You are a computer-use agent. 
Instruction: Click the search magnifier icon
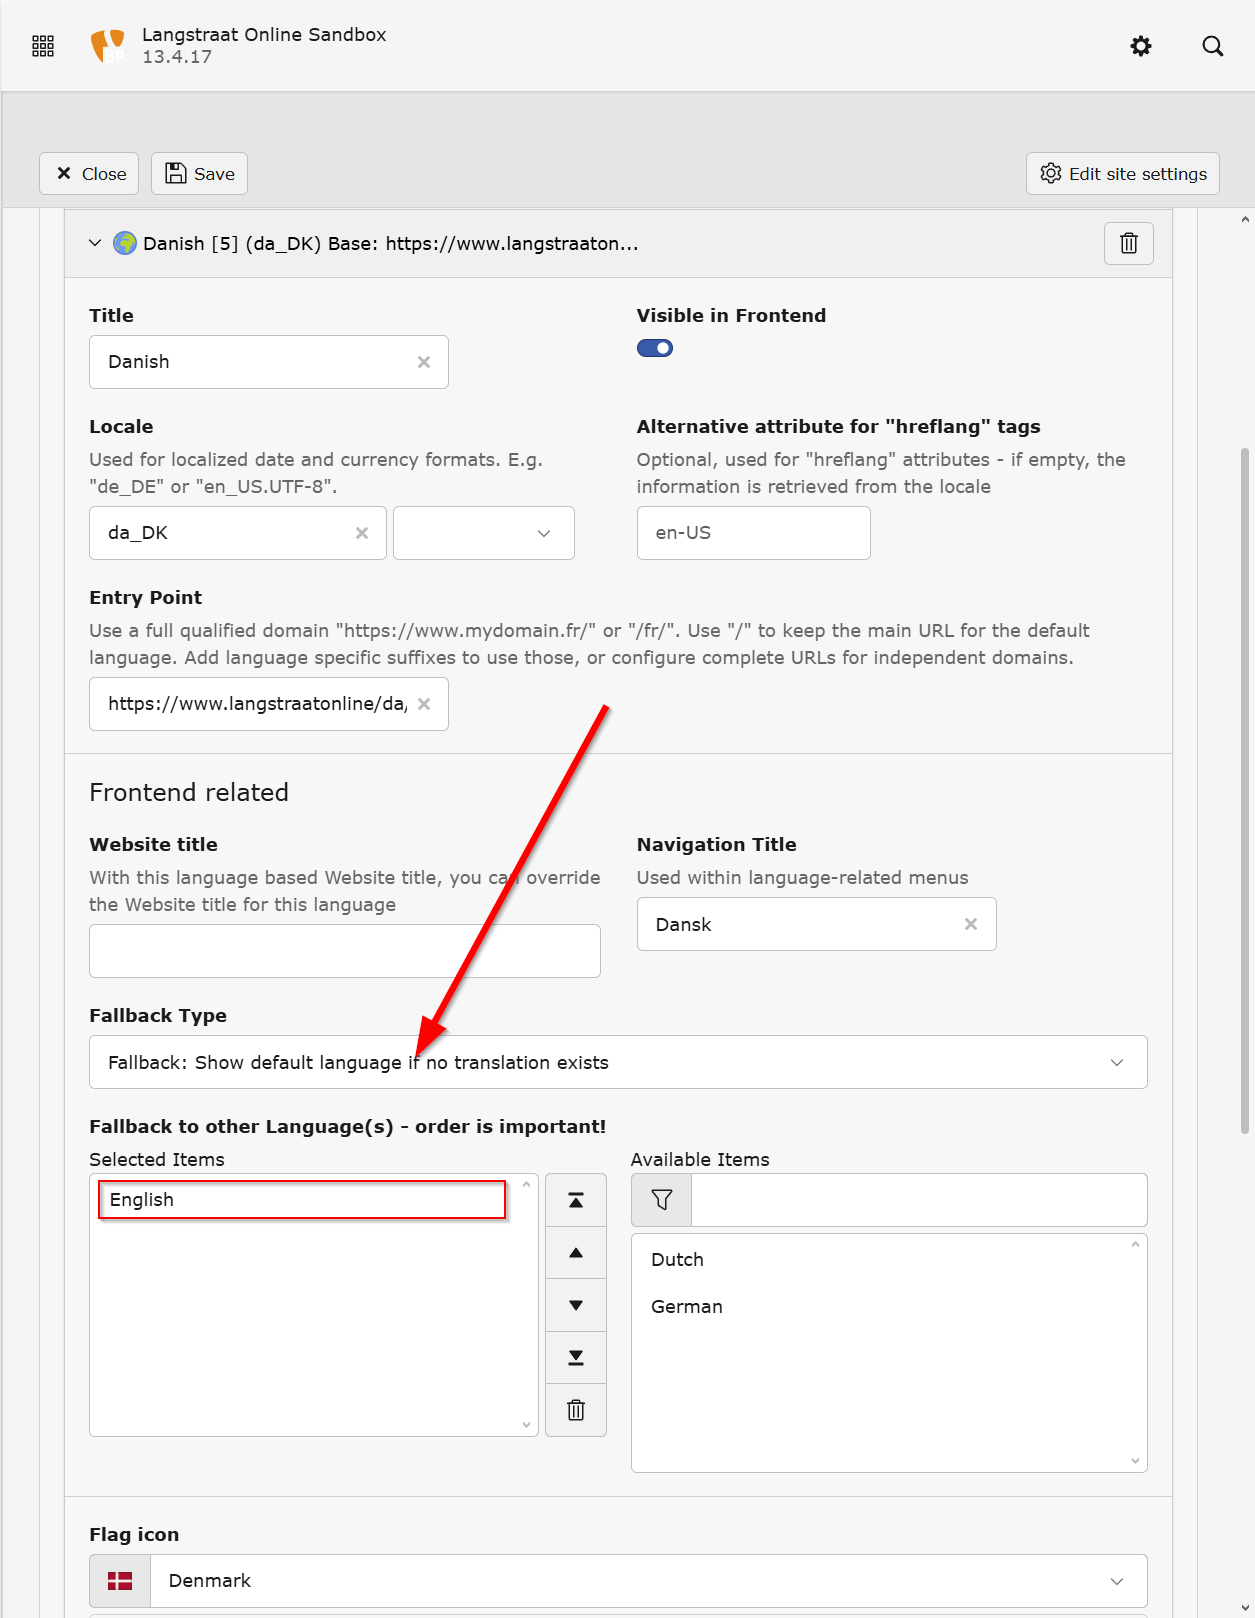tap(1212, 46)
